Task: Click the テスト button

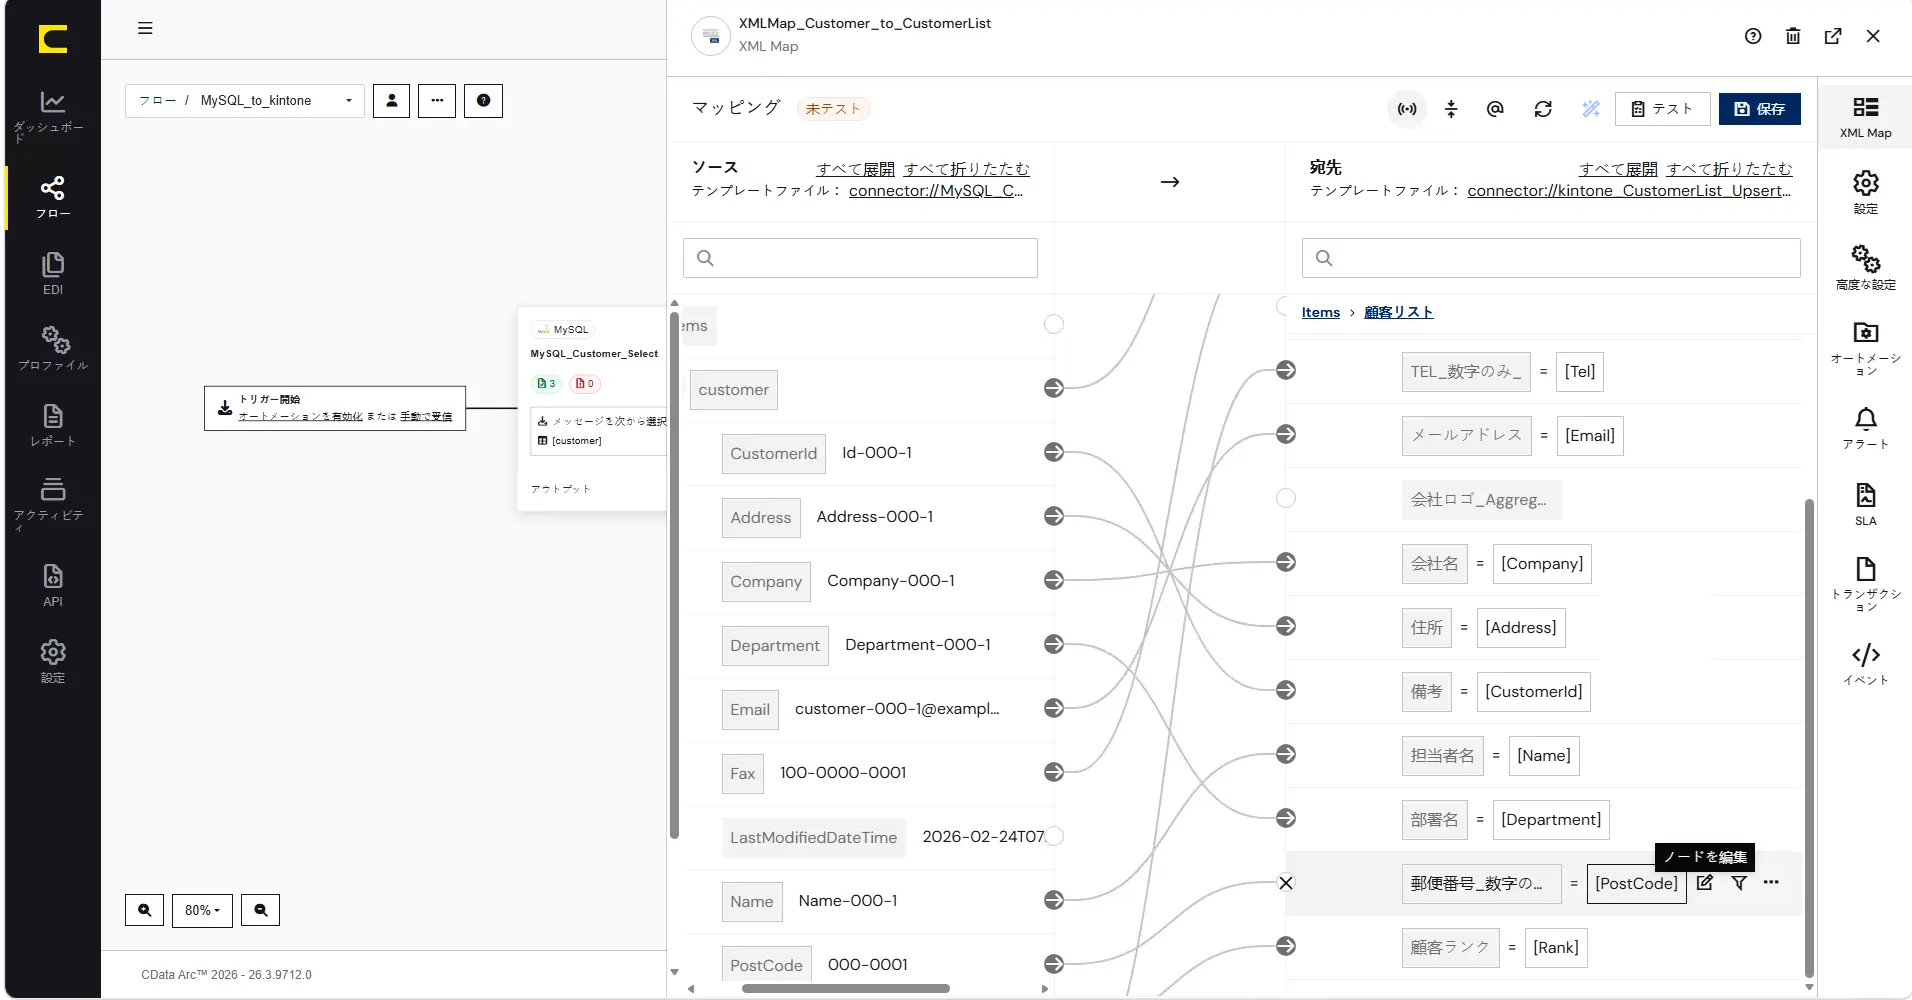Action: point(1661,109)
